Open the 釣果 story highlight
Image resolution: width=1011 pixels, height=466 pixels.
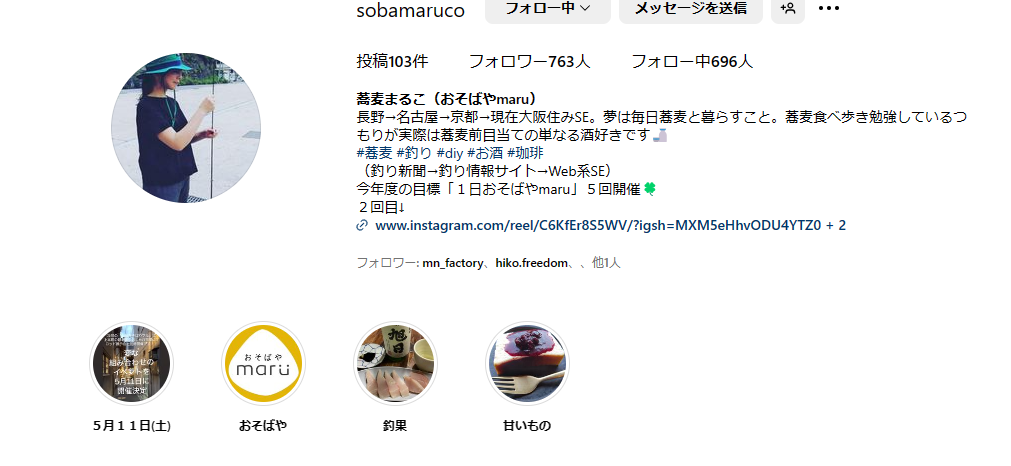[x=395, y=364]
